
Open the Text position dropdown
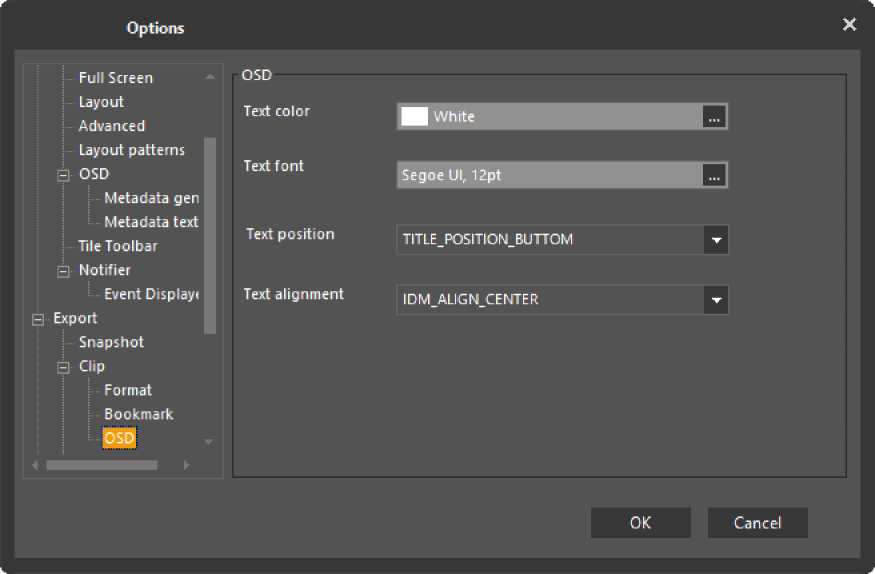coord(715,240)
